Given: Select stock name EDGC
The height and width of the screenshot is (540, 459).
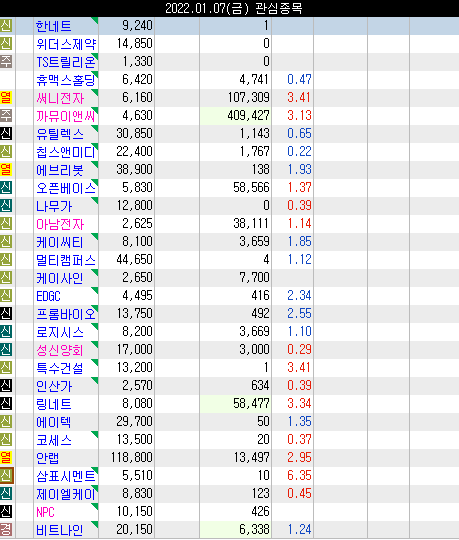Looking at the screenshot, I should [48, 296].
